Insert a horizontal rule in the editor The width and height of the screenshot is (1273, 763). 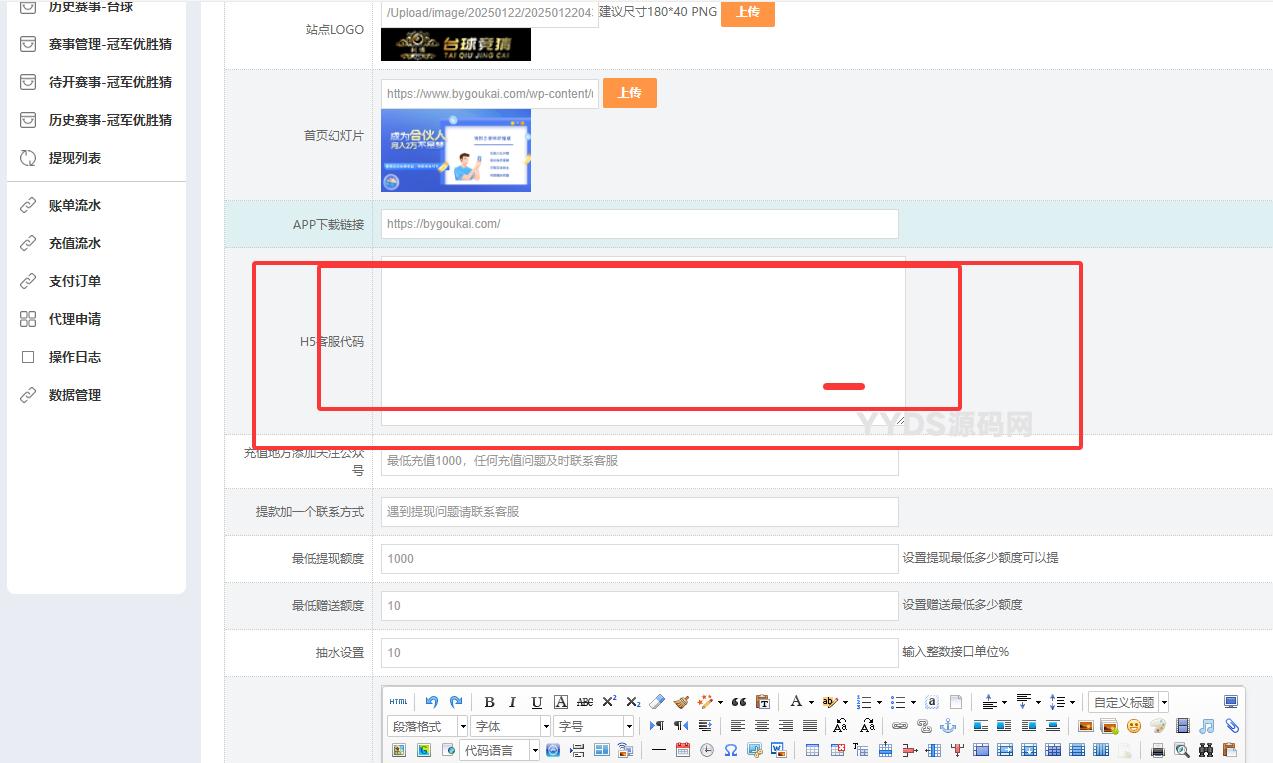pyautogui.click(x=657, y=748)
